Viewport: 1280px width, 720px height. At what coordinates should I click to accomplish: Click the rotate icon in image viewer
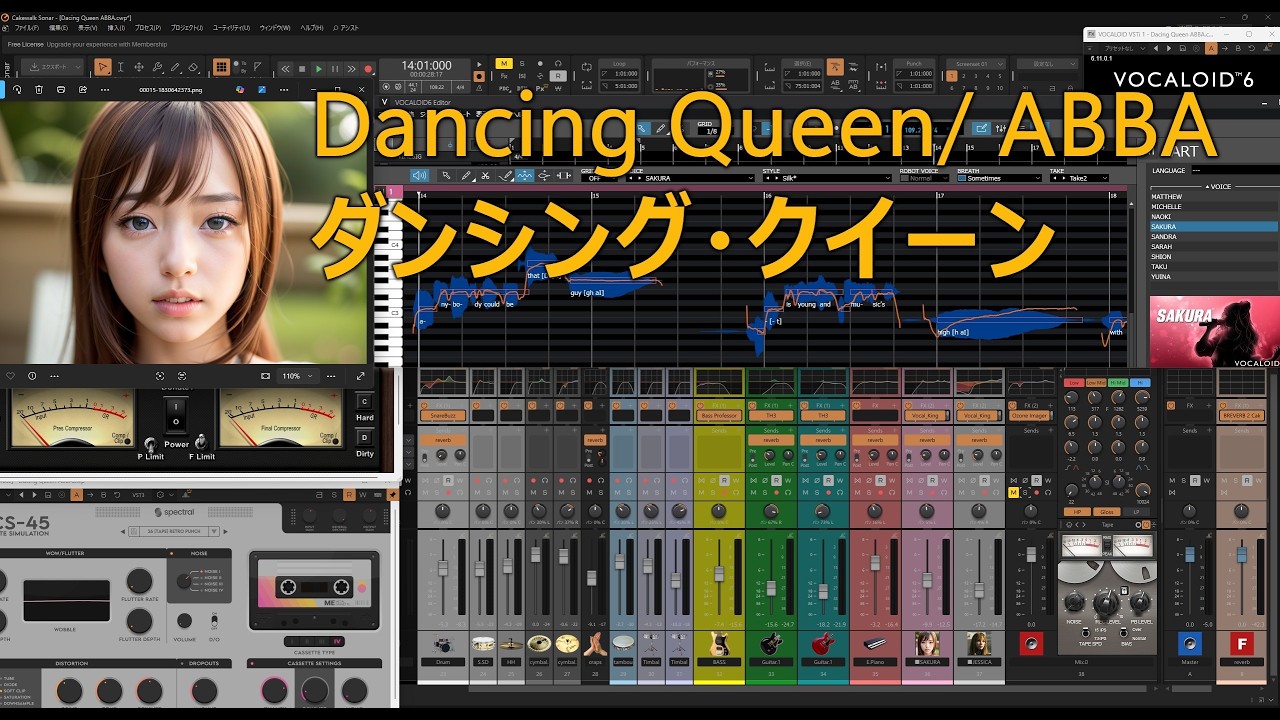click(17, 89)
